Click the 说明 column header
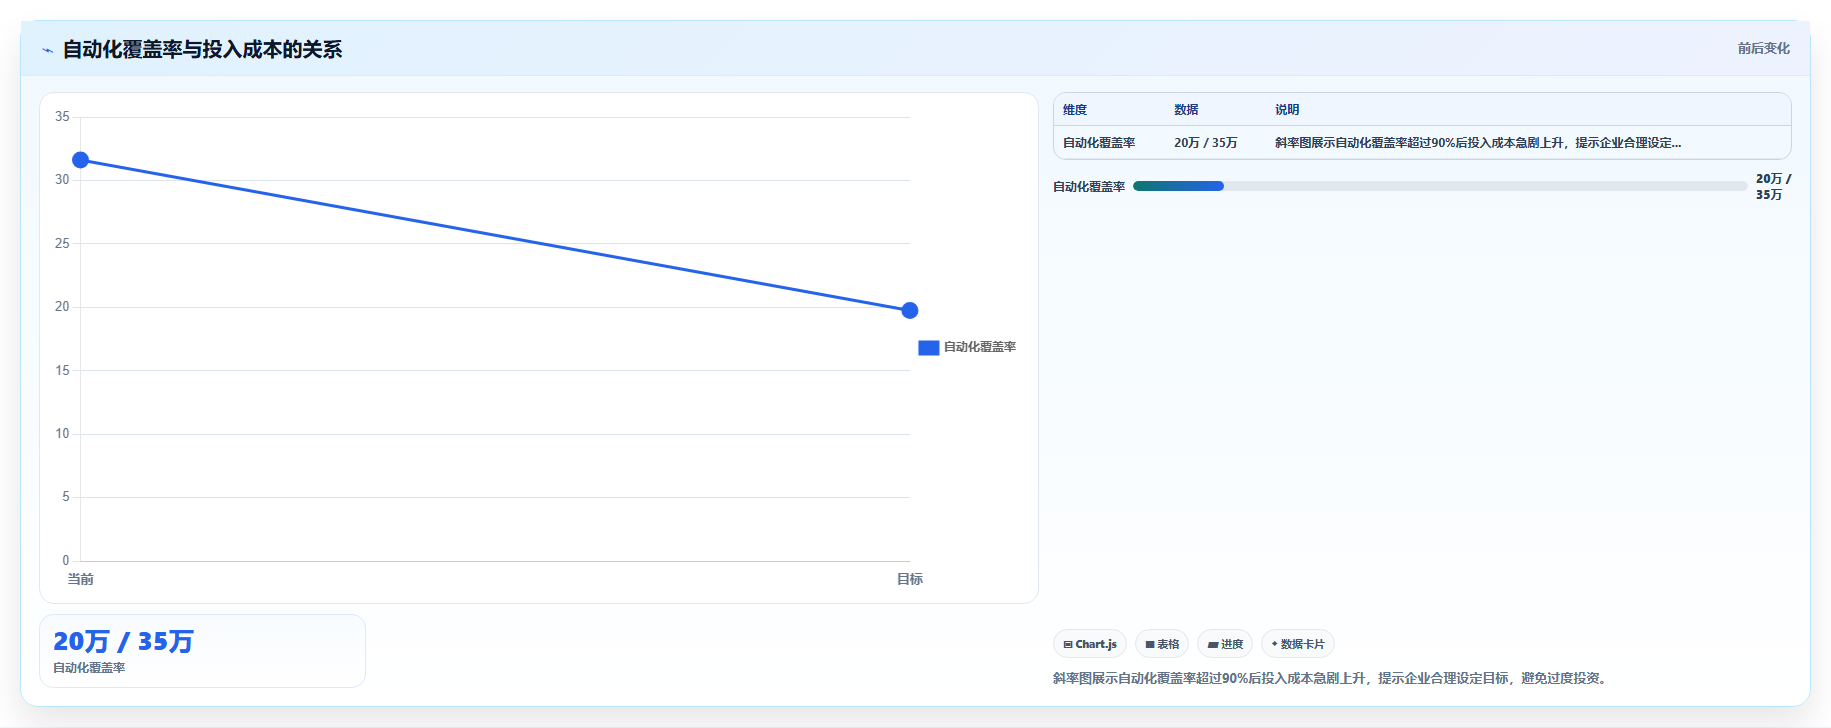This screenshot has width=1831, height=728. coord(1287,110)
